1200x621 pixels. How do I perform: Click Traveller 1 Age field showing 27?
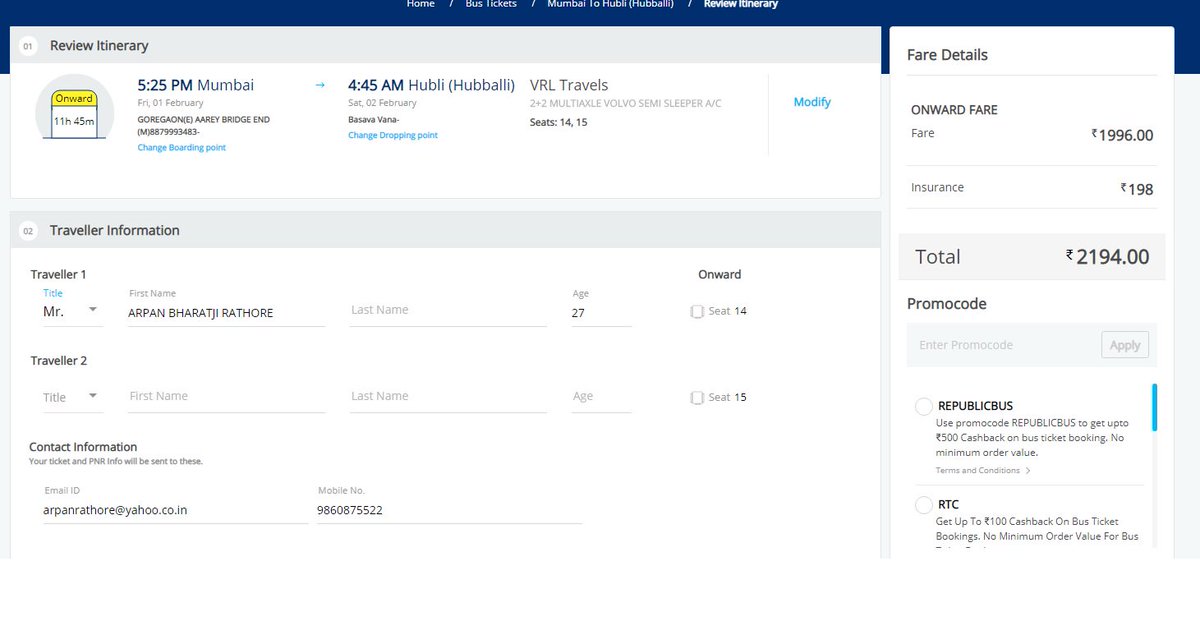click(601, 313)
